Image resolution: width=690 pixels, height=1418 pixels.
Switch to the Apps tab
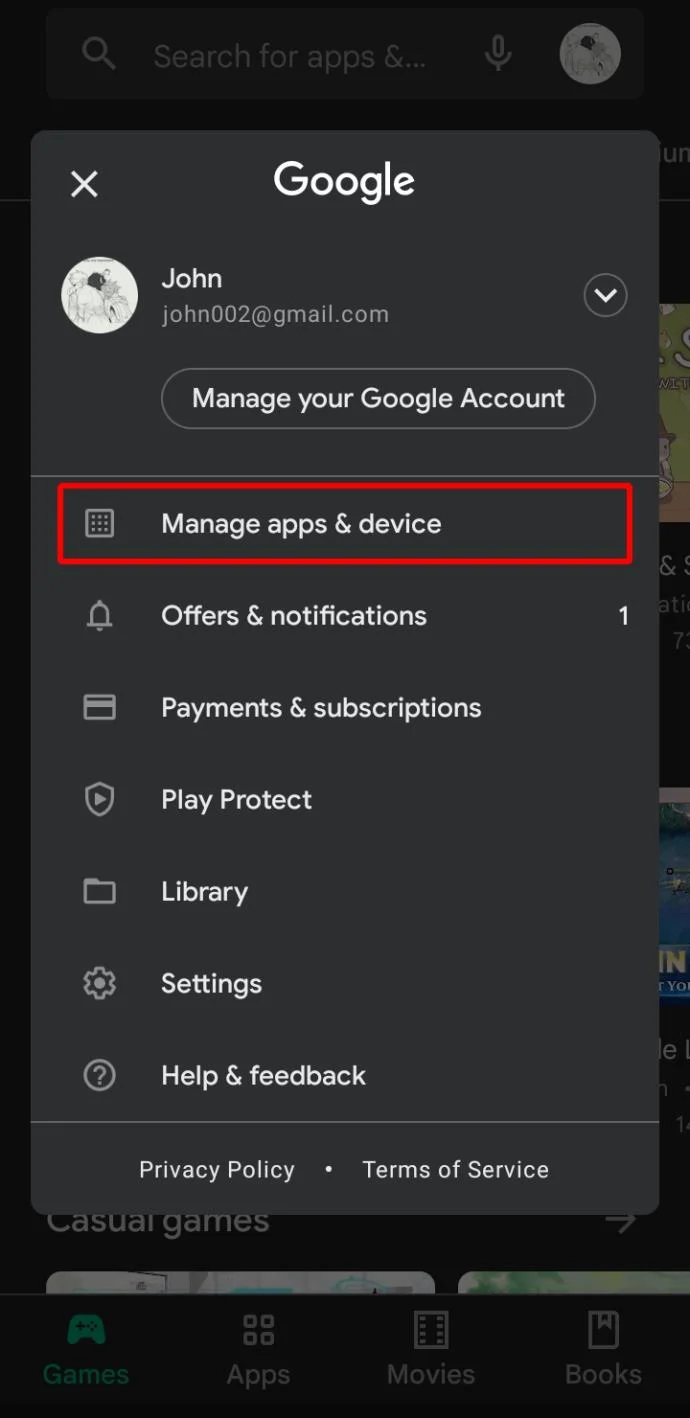coord(258,1351)
